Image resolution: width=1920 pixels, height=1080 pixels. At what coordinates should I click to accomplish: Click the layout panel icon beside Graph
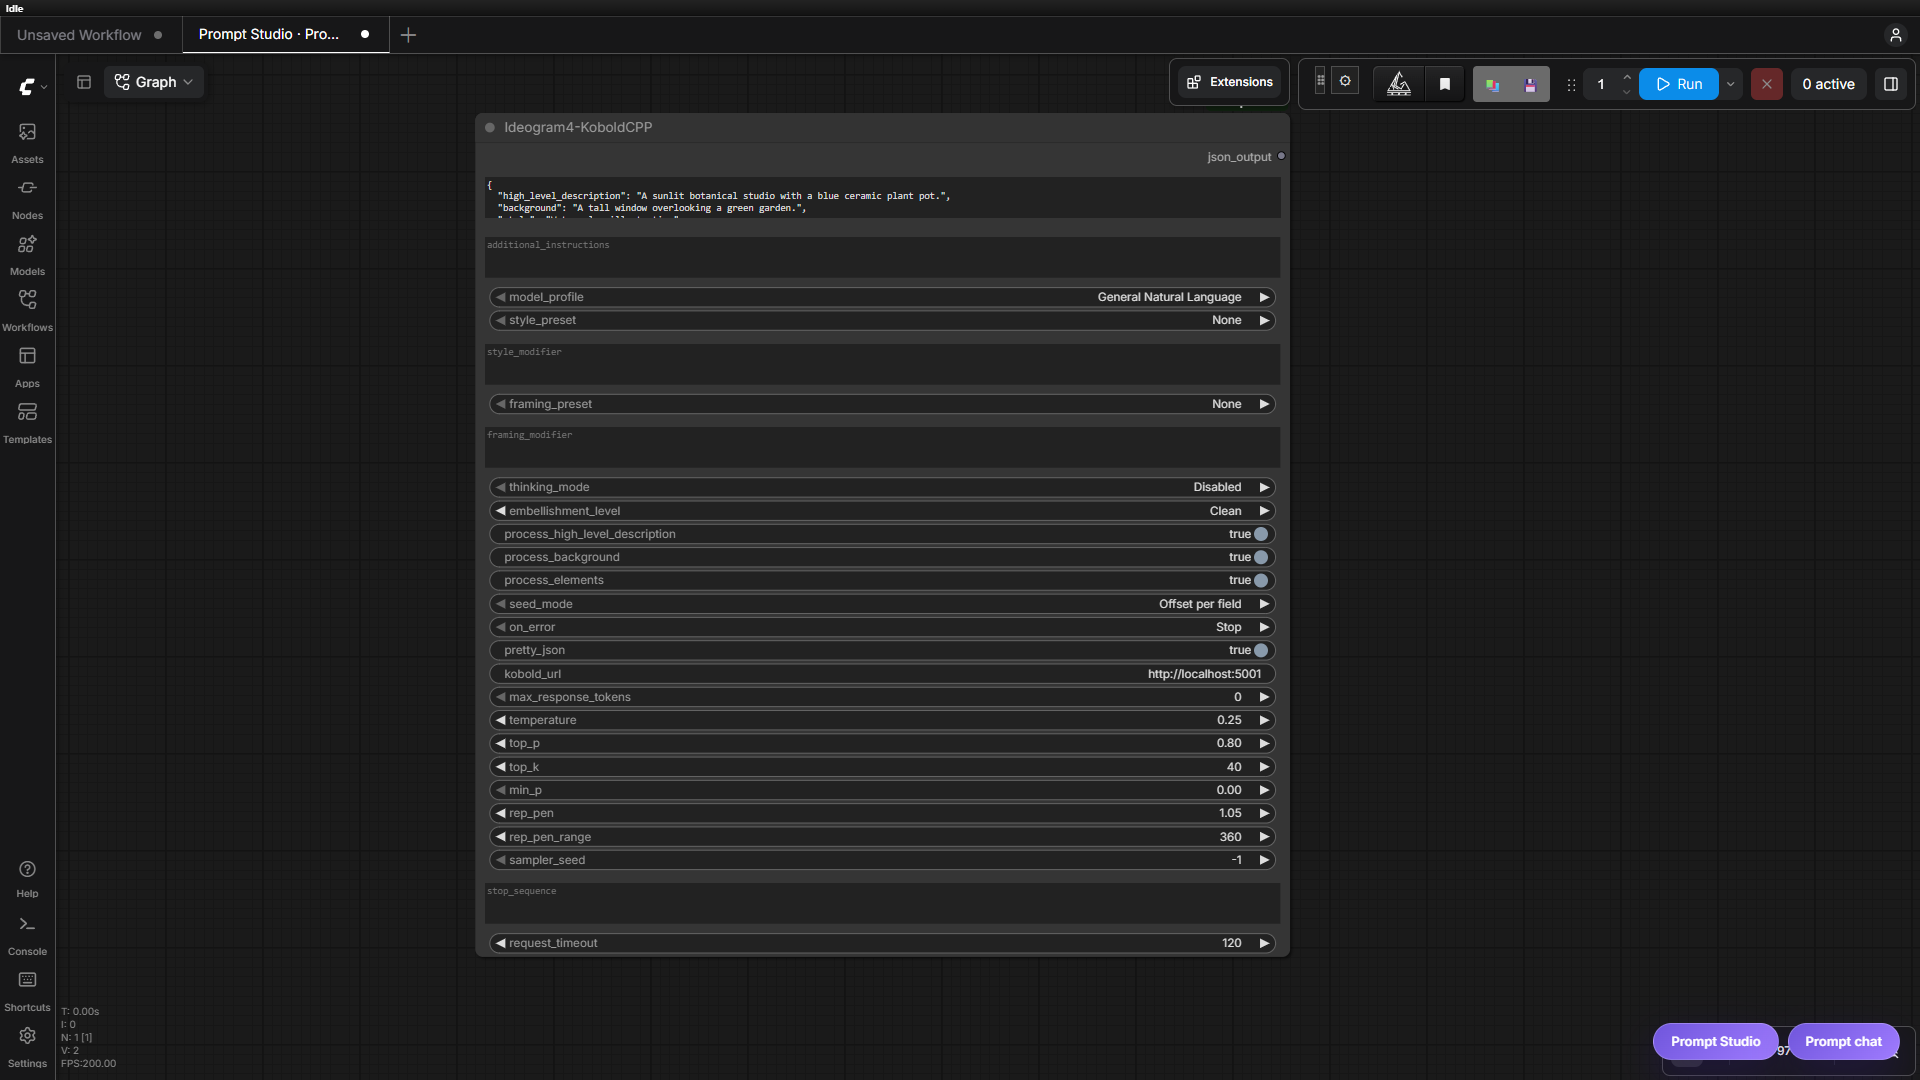(x=84, y=82)
